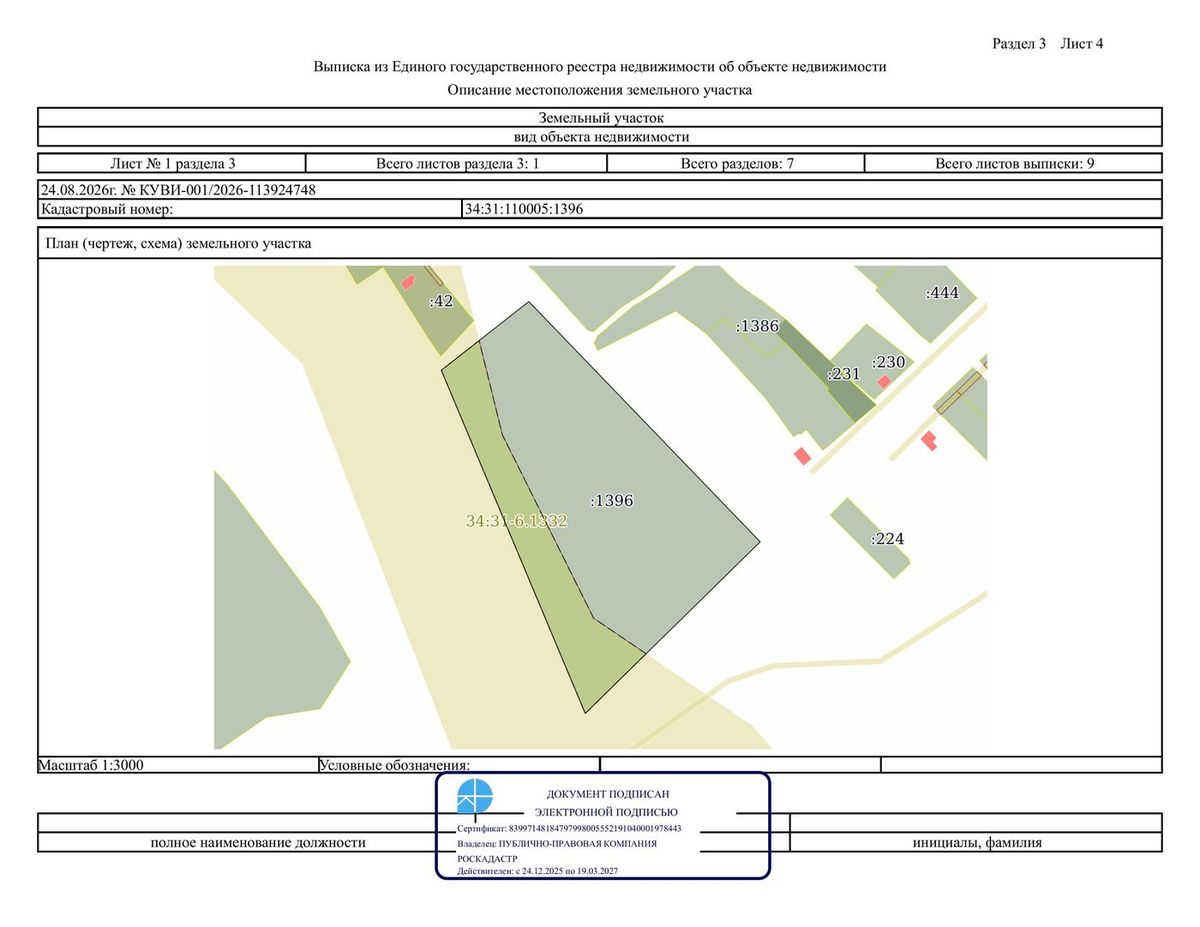The height and width of the screenshot is (927, 1200).
Task: Click zone label '34:31-6.1332' on the map
Action: tap(517, 521)
